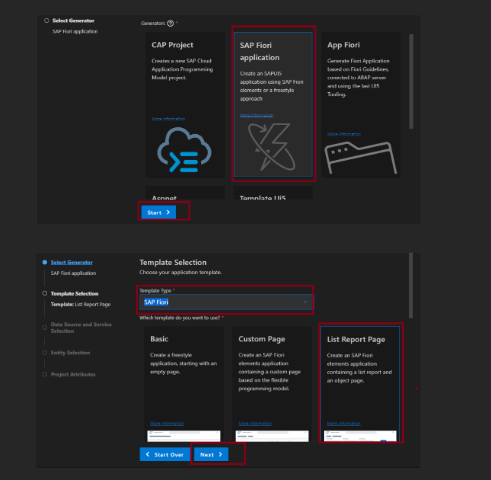Click the SAP Fiori lightning bolt icon

pyautogui.click(x=272, y=147)
